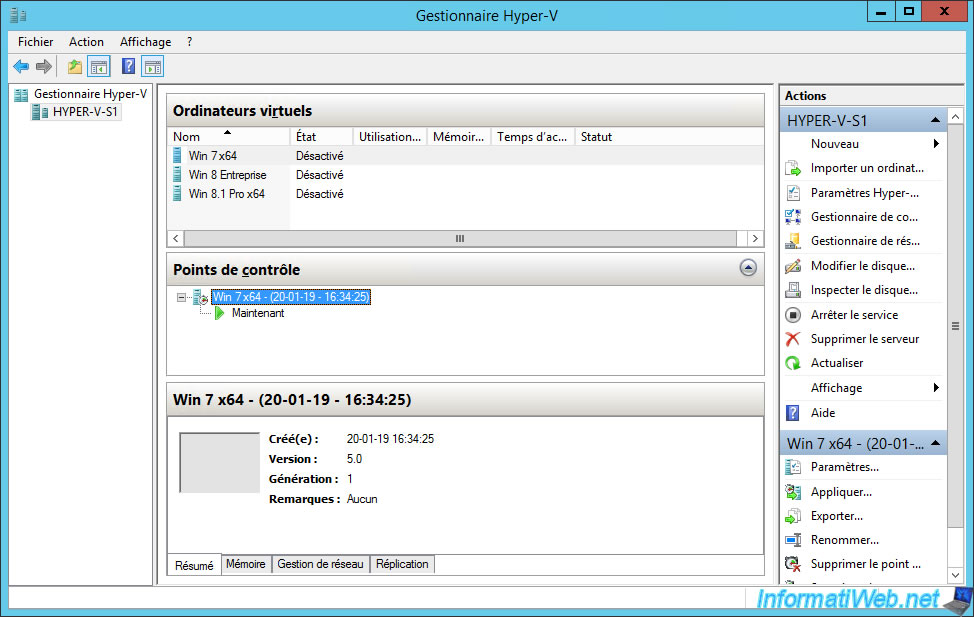Screen dimensions: 974x617
Task: Switch to the Gestion de réseau tab
Action: 321,564
